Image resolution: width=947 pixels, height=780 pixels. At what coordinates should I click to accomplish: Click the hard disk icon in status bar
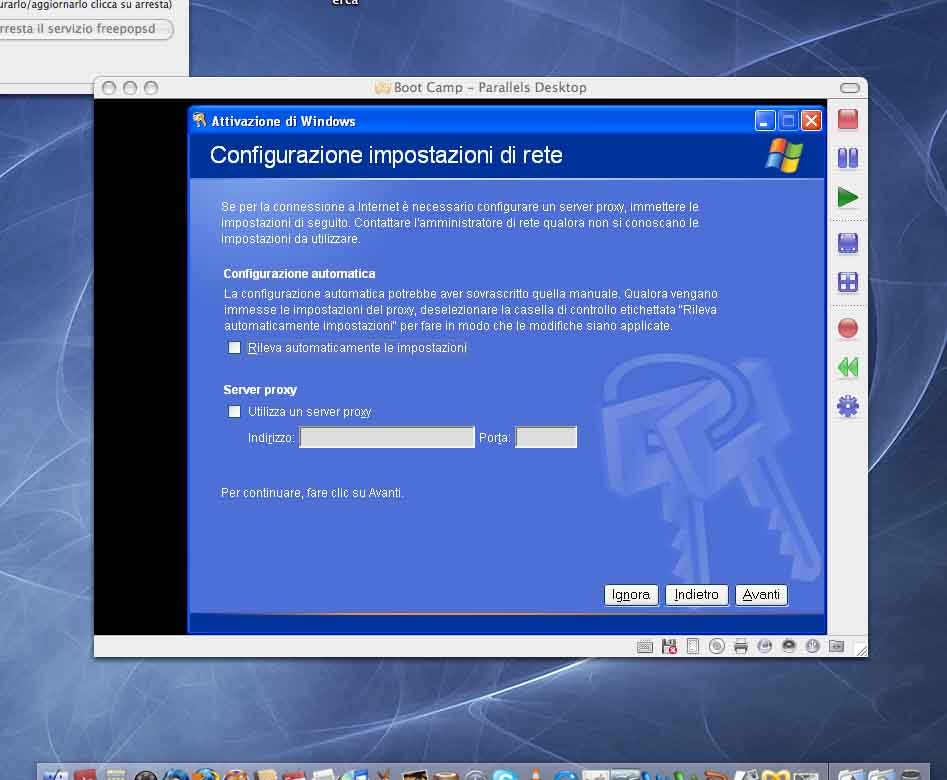coord(693,646)
